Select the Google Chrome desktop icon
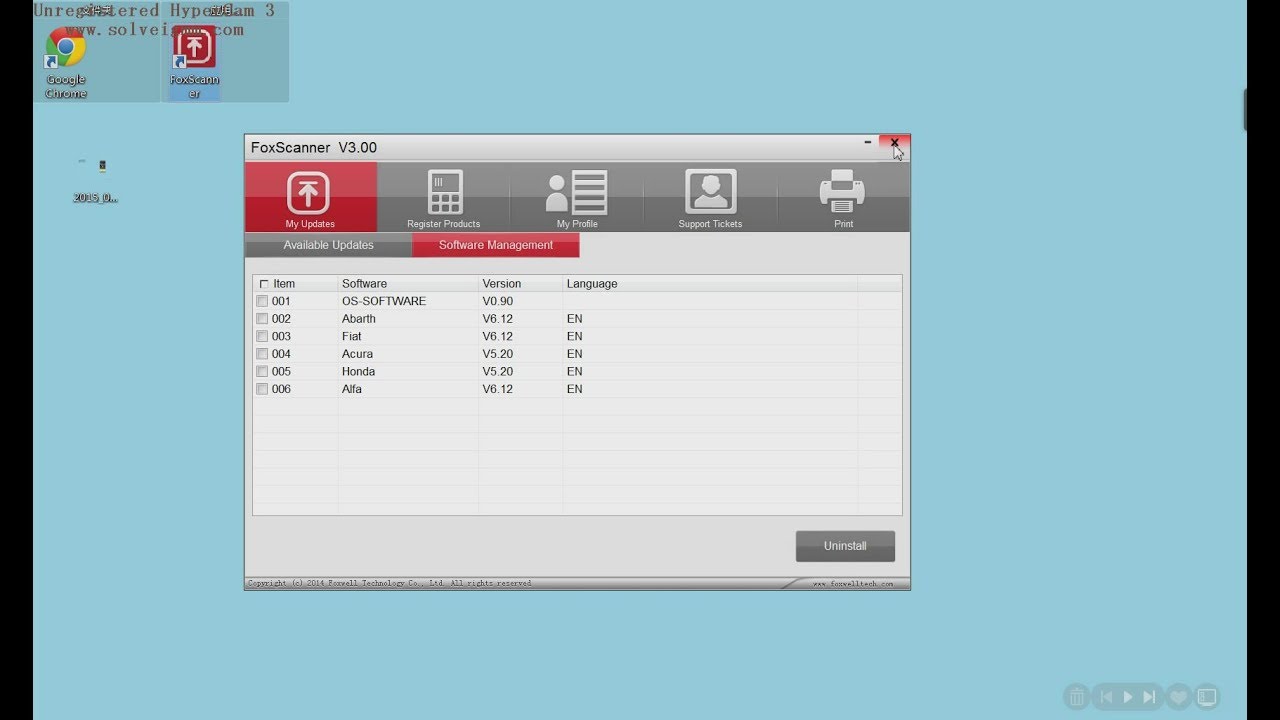The width and height of the screenshot is (1280, 720). [x=66, y=61]
